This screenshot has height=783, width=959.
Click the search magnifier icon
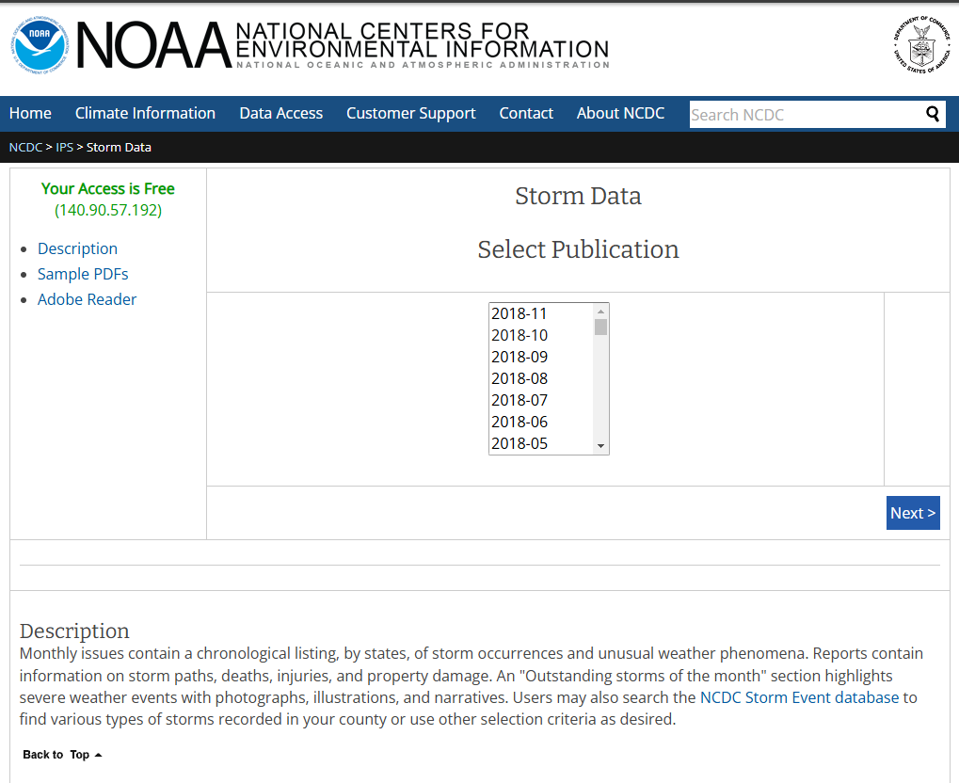(x=932, y=114)
